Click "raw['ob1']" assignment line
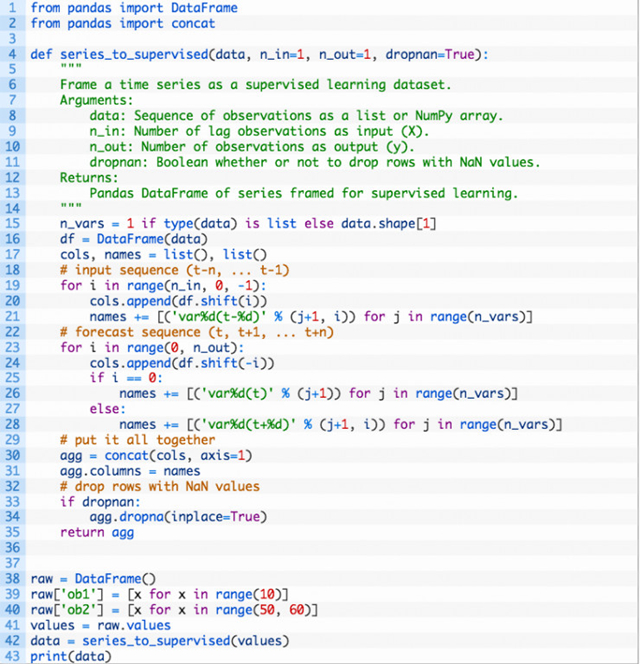This screenshot has width=640, height=664. tap(159, 595)
